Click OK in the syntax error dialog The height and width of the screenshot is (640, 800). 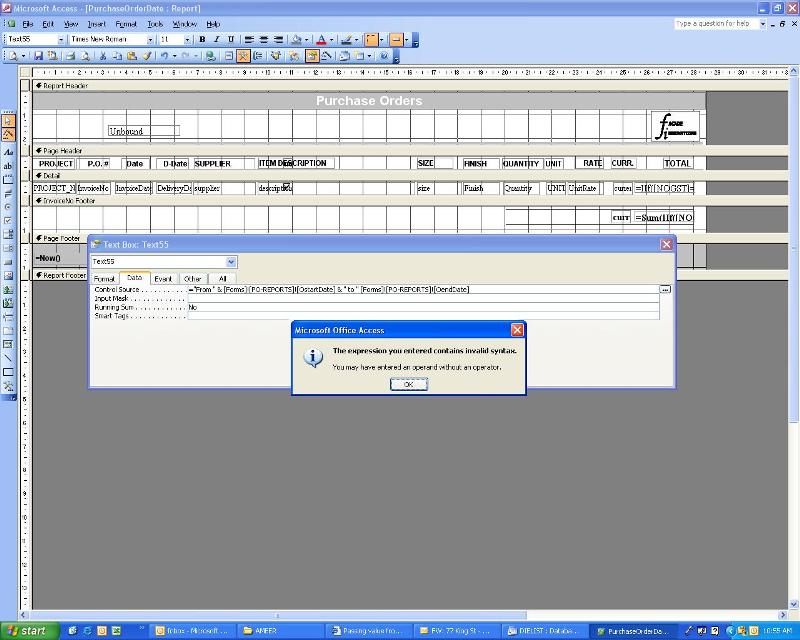click(x=409, y=384)
